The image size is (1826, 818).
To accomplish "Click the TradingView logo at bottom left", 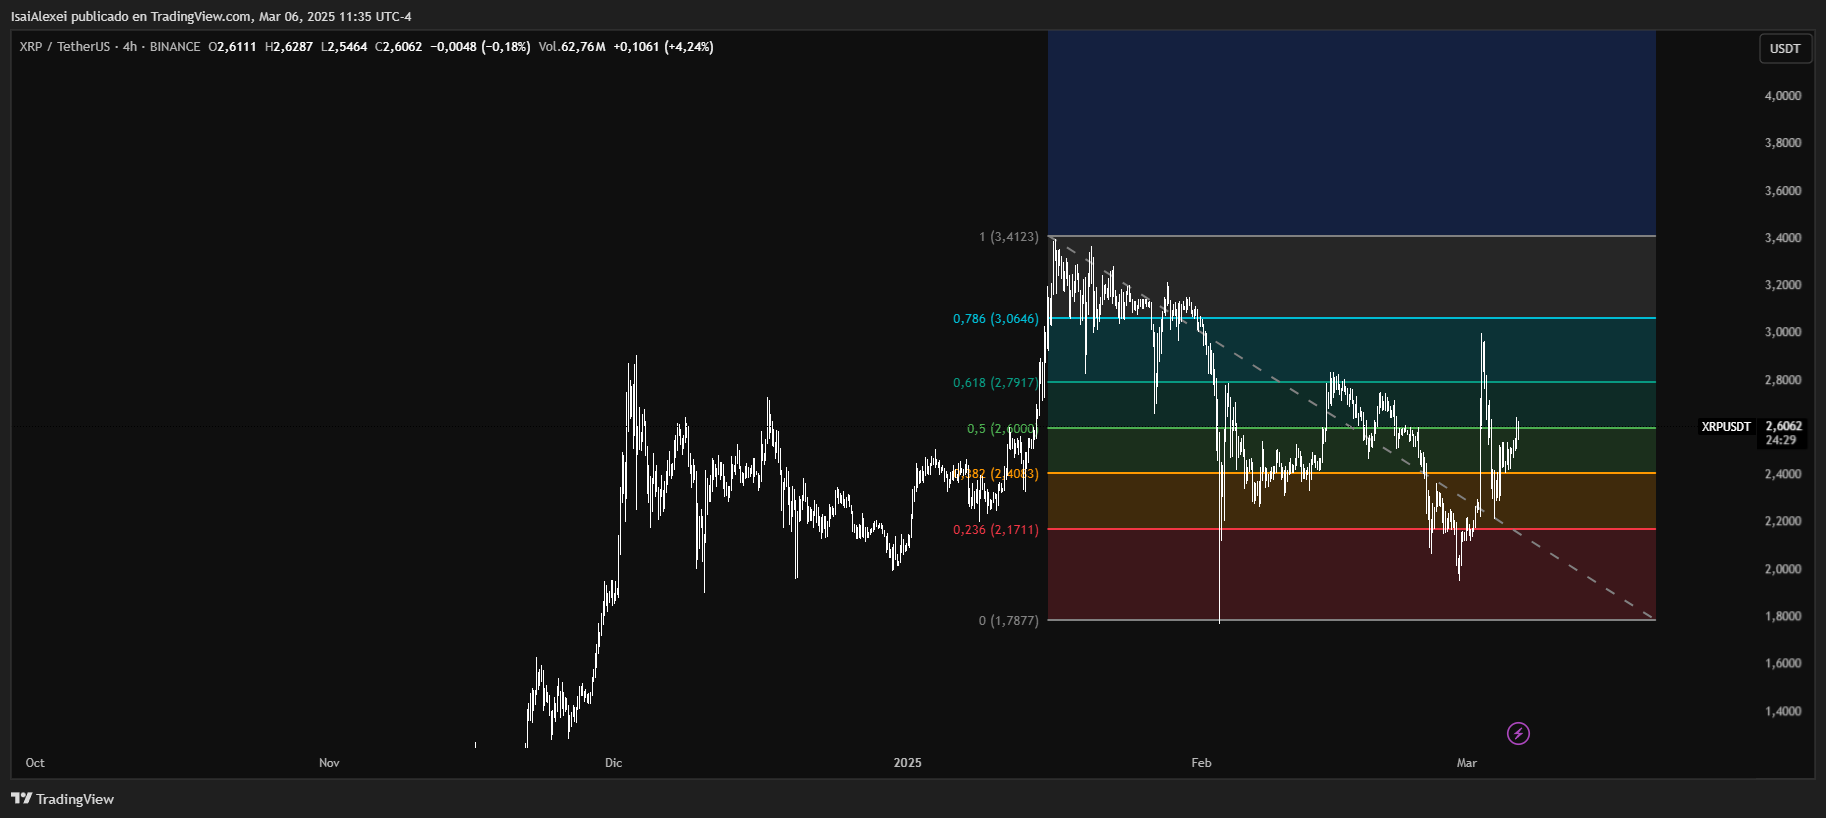I will [62, 799].
